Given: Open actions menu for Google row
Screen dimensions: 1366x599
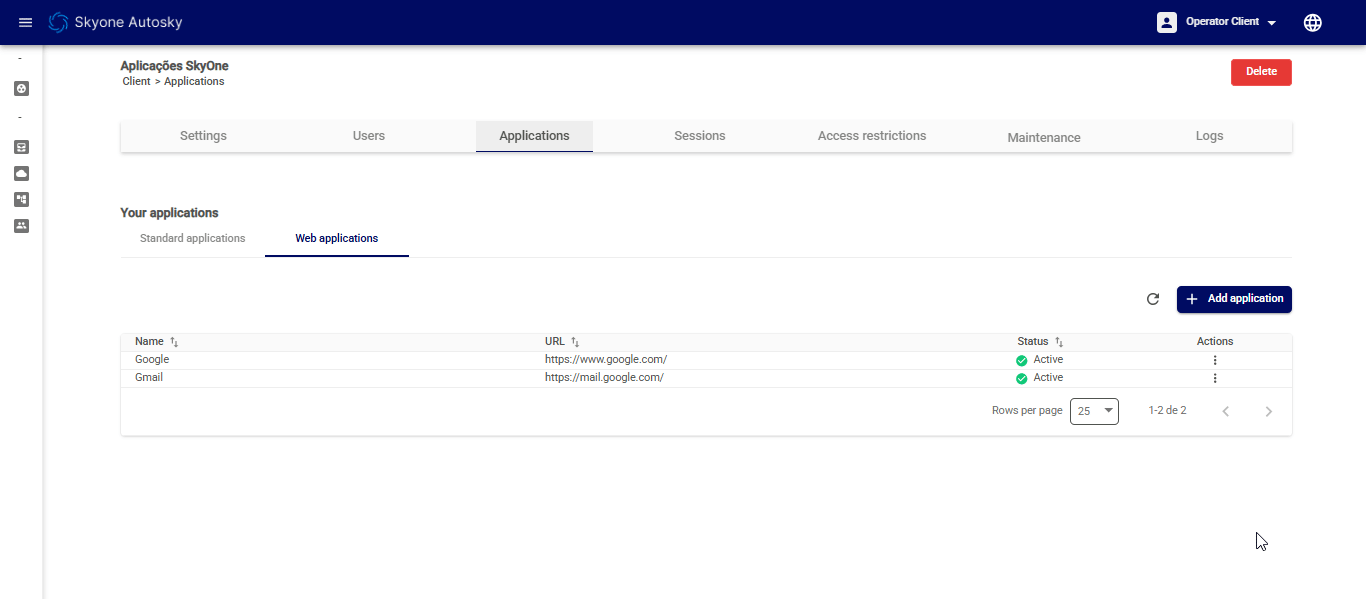Looking at the screenshot, I should coord(1215,360).
